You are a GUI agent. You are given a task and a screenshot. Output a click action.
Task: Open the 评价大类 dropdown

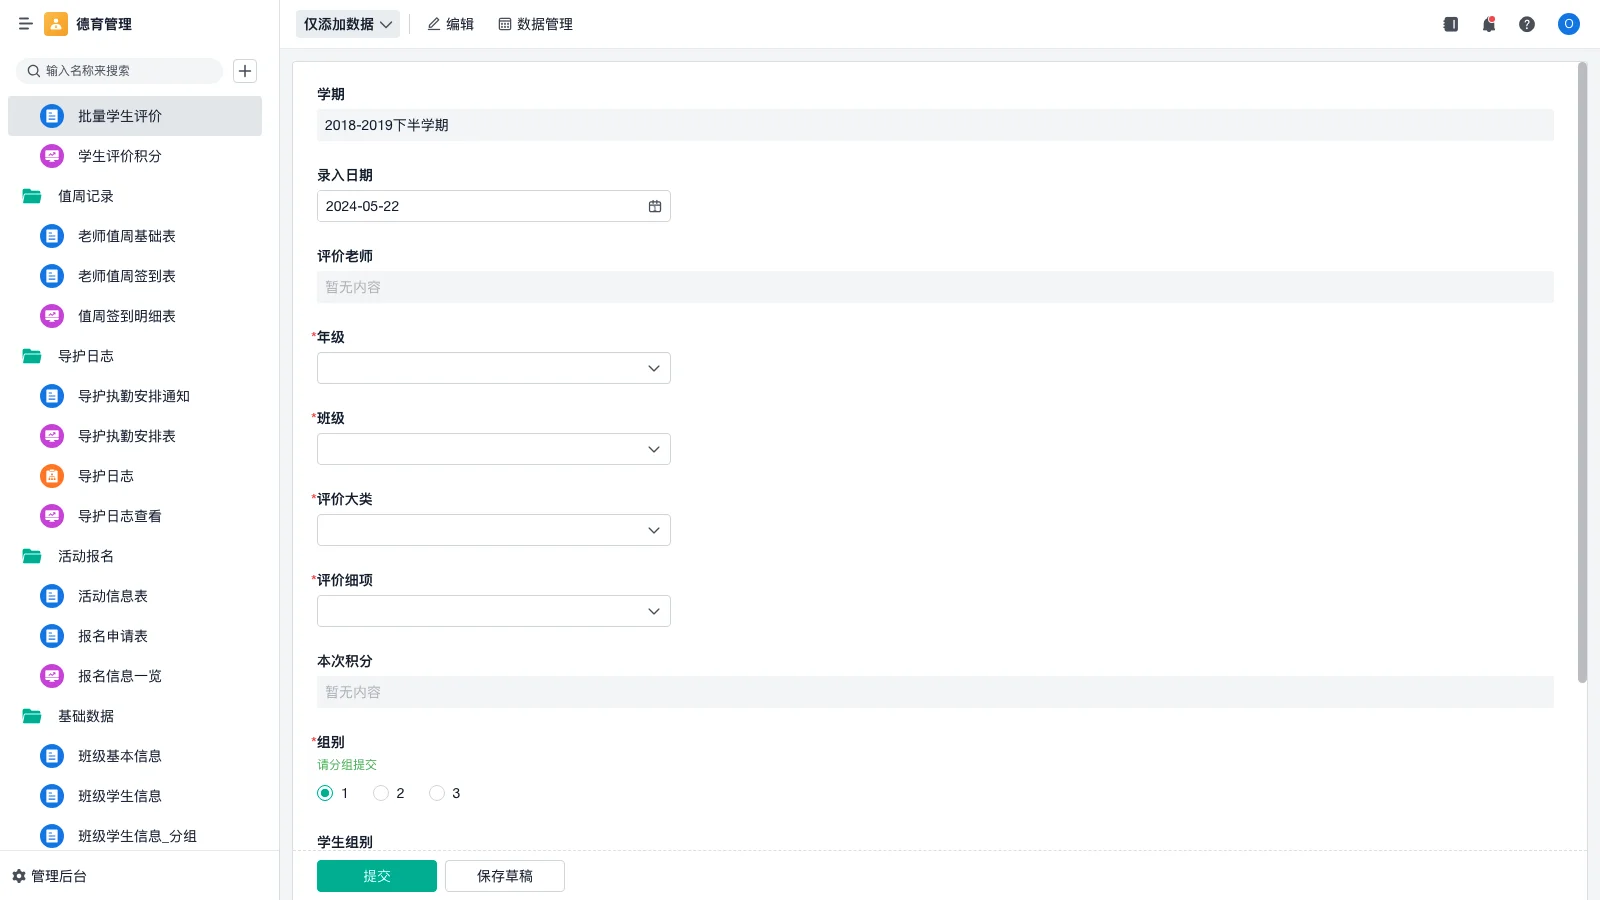[493, 530]
